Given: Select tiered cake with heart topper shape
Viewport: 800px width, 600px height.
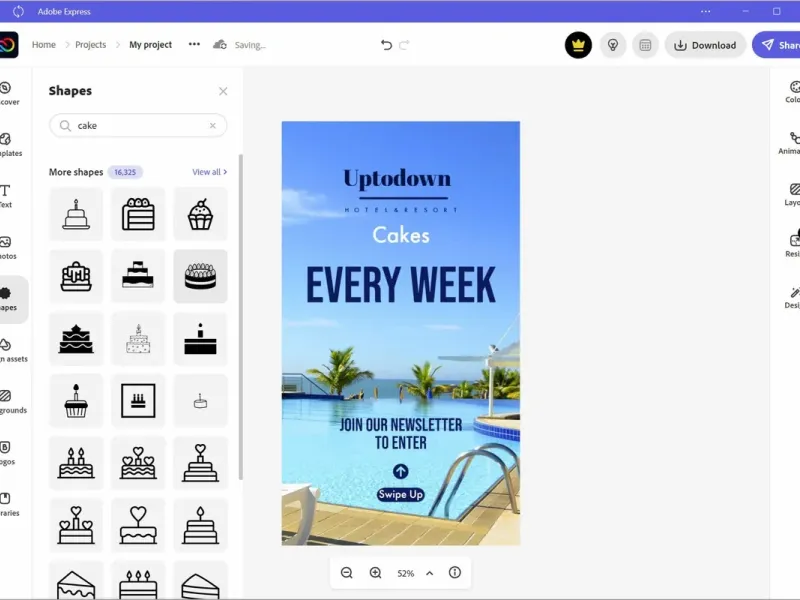Looking at the screenshot, I should tap(201, 463).
